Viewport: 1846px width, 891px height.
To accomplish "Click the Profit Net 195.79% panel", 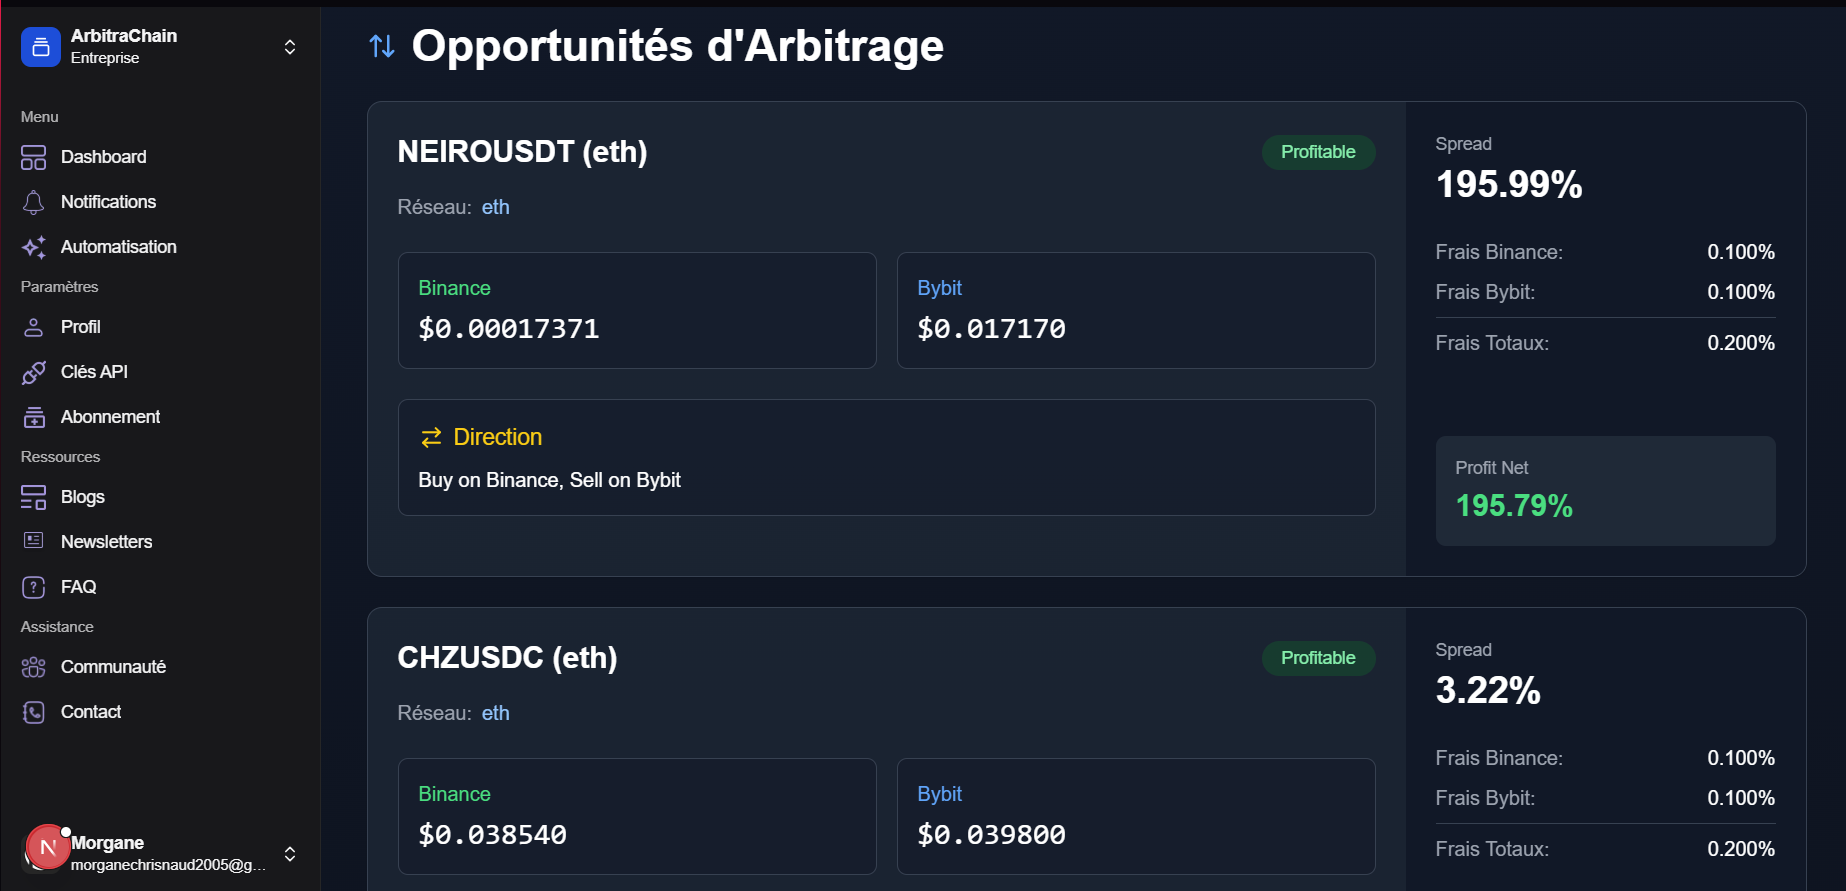I will (1605, 490).
